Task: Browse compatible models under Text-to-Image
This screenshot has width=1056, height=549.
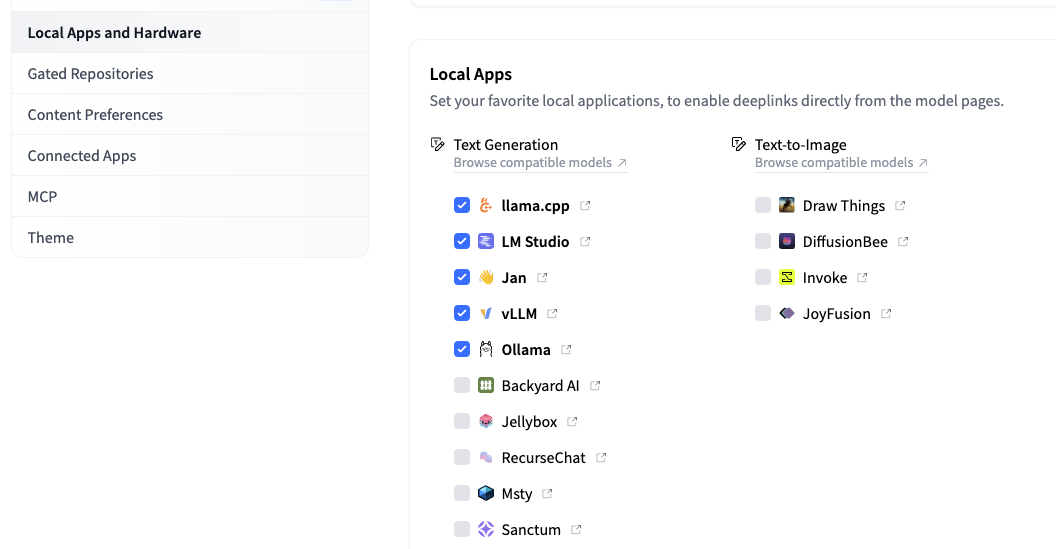Action: [x=841, y=163]
